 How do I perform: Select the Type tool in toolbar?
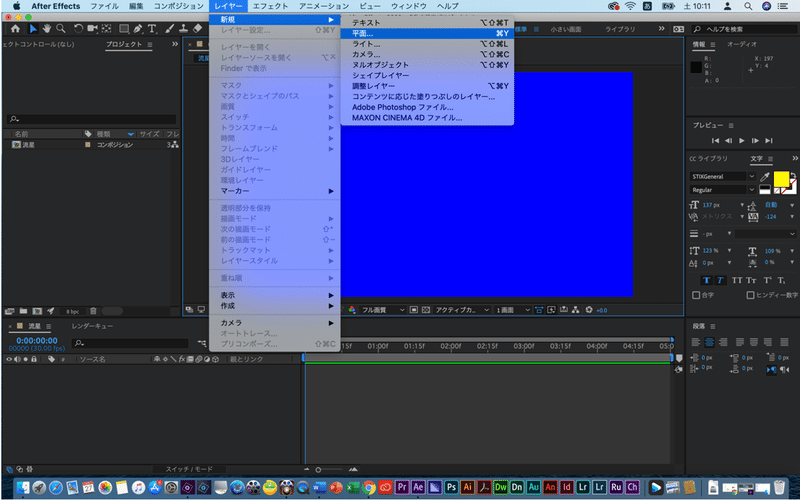tap(152, 29)
